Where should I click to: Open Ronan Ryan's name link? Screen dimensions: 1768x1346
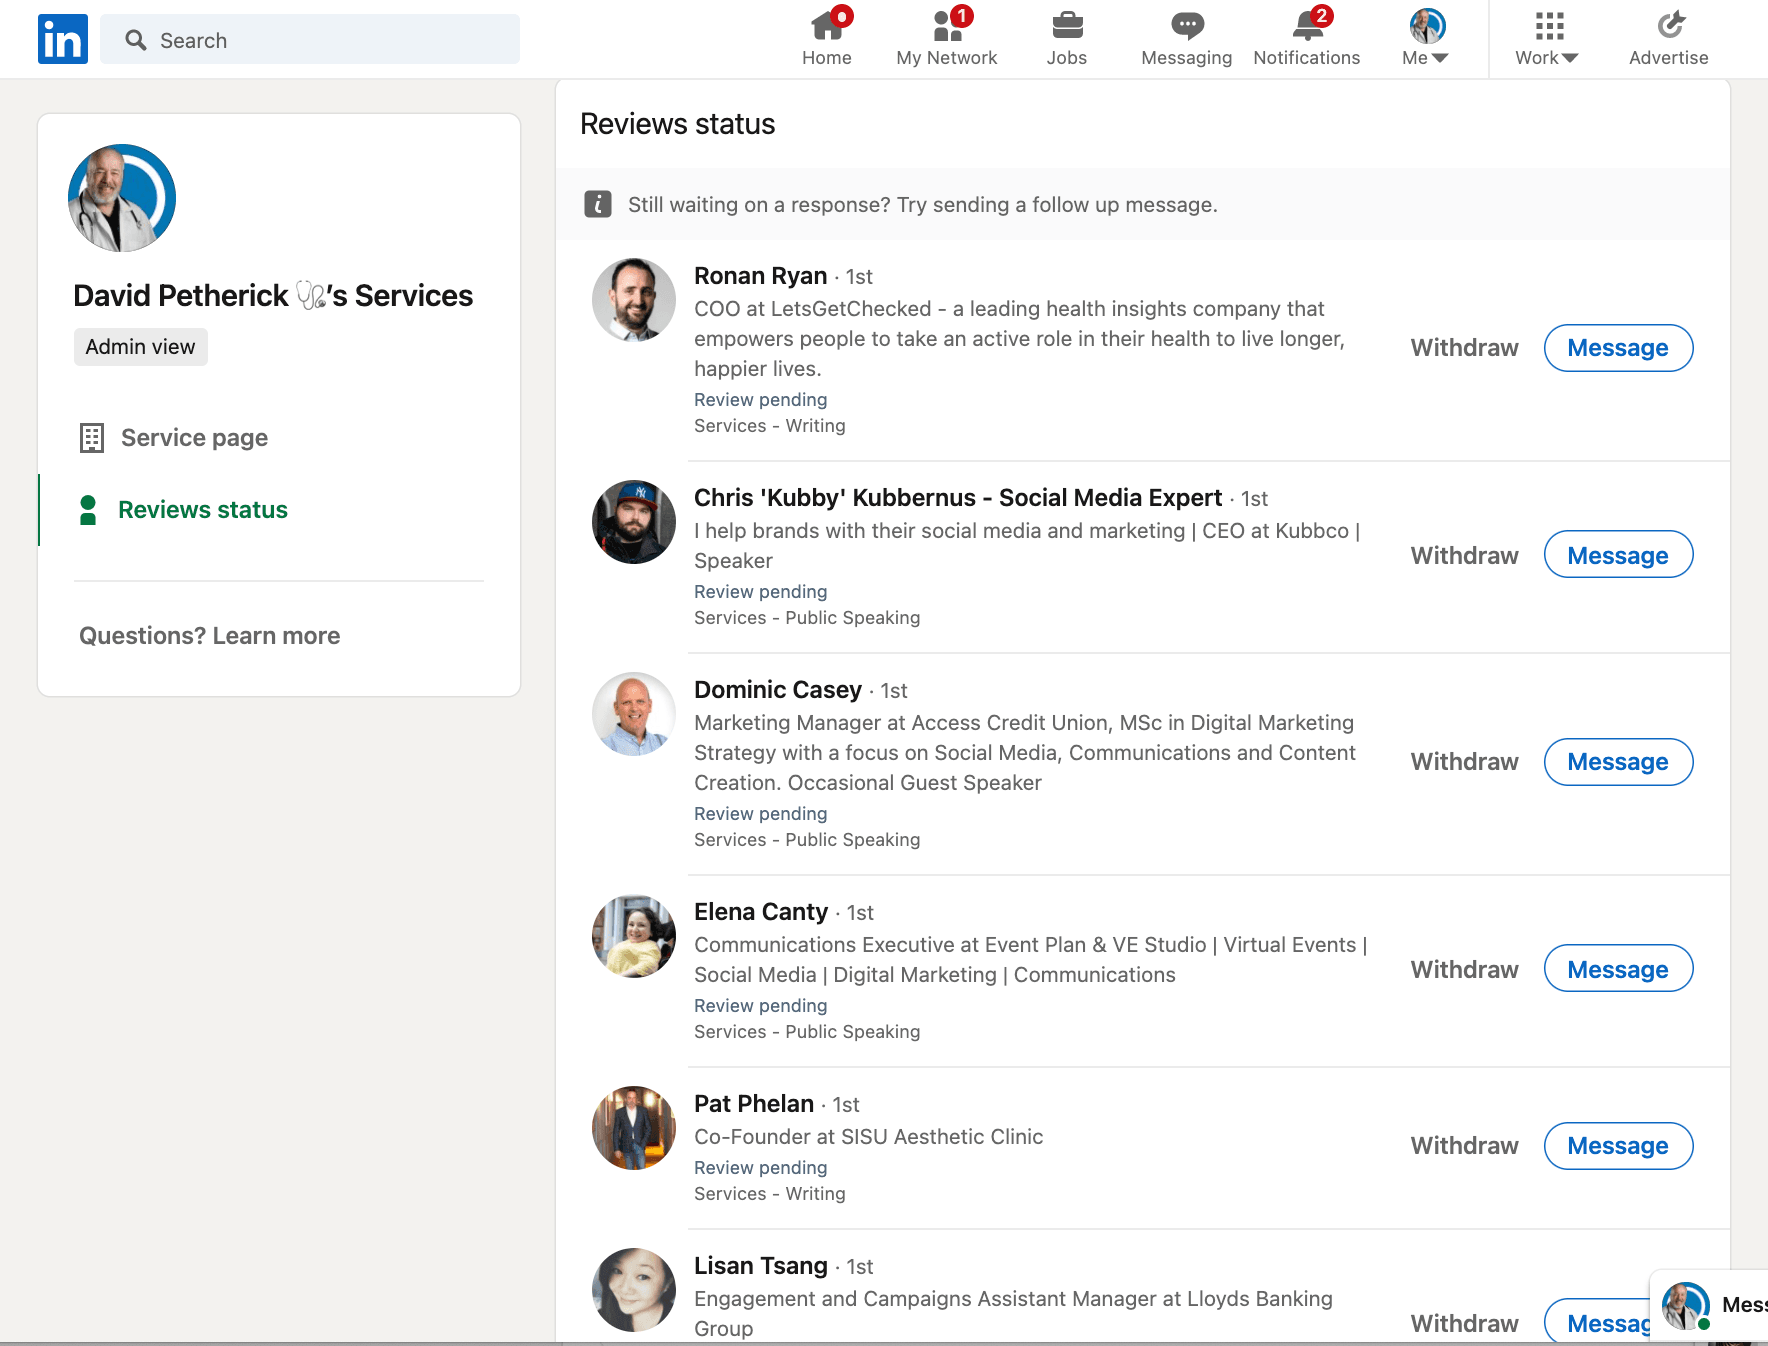(760, 276)
